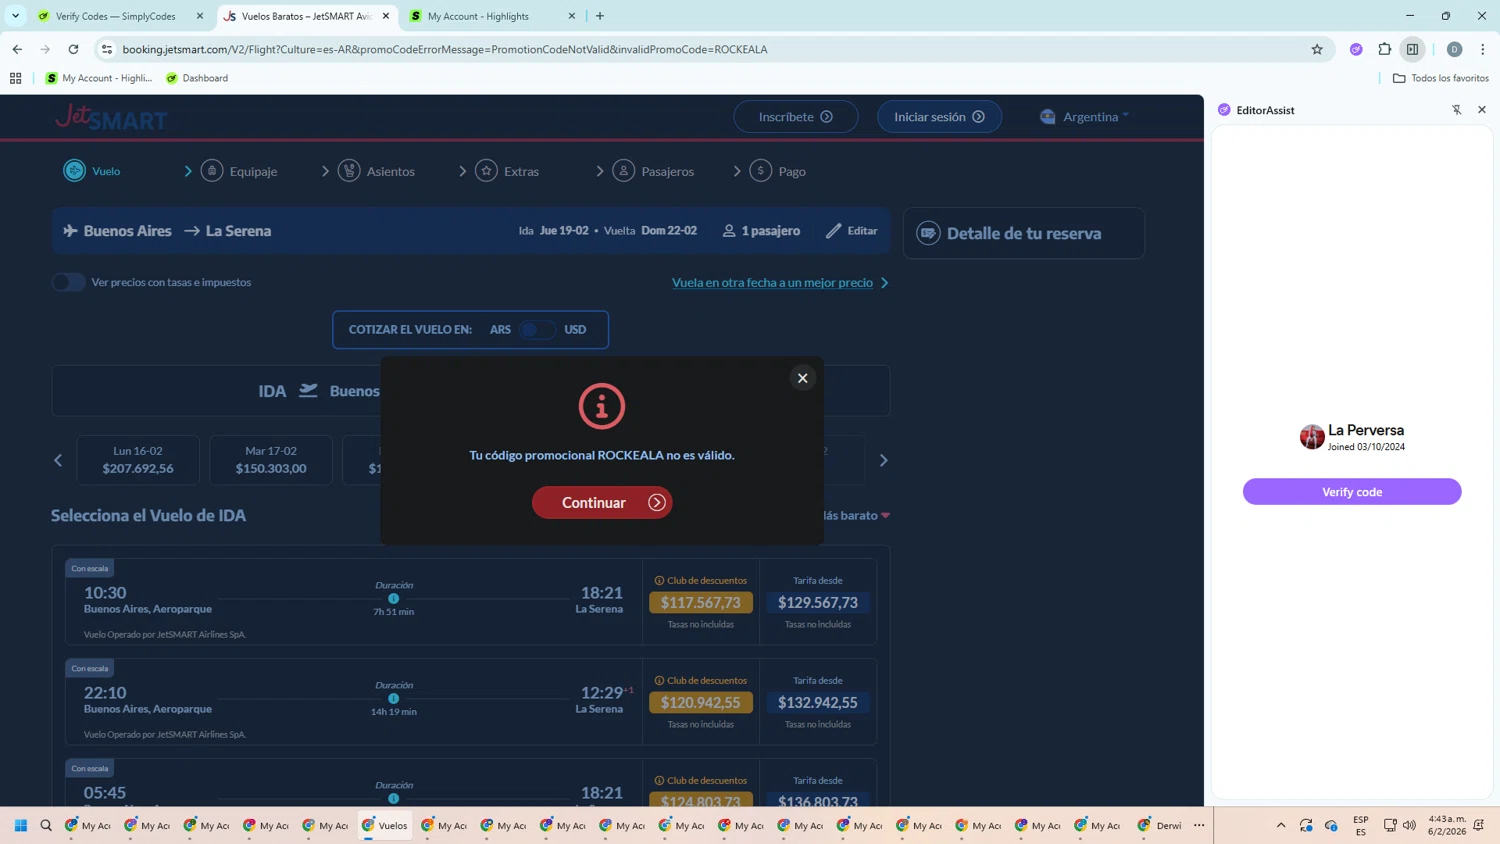Open the Argentina country dropdown
Viewport: 1500px width, 844px height.
(x=1085, y=117)
